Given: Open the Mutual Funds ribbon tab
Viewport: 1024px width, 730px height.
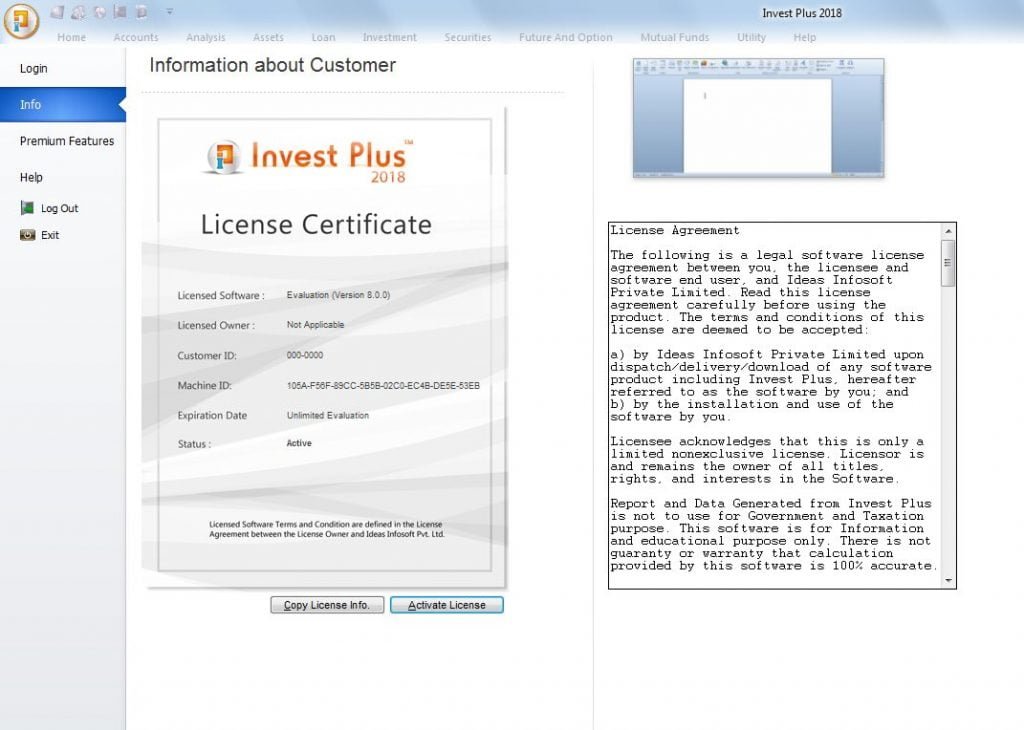Looking at the screenshot, I should tap(675, 37).
